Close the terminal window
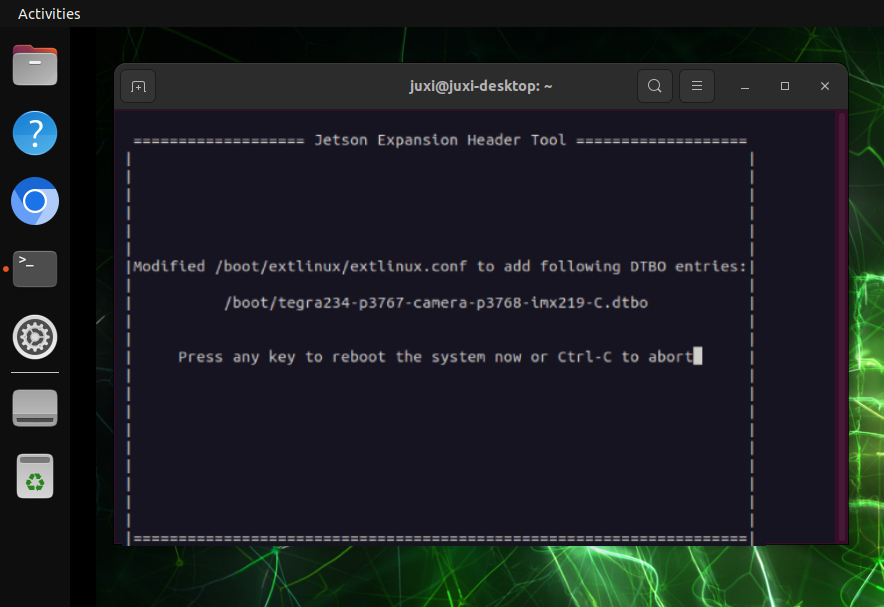The height and width of the screenshot is (607, 884). (x=825, y=86)
